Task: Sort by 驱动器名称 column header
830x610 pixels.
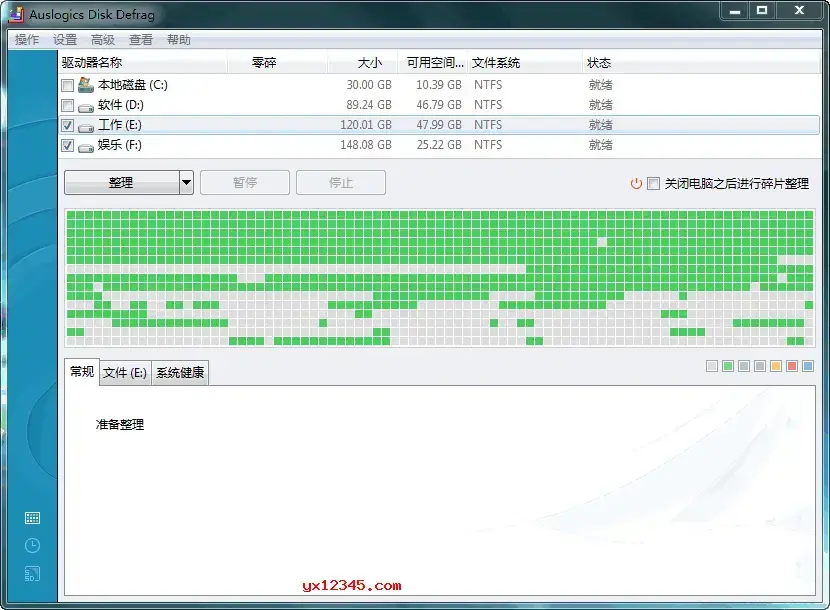Action: coord(143,62)
